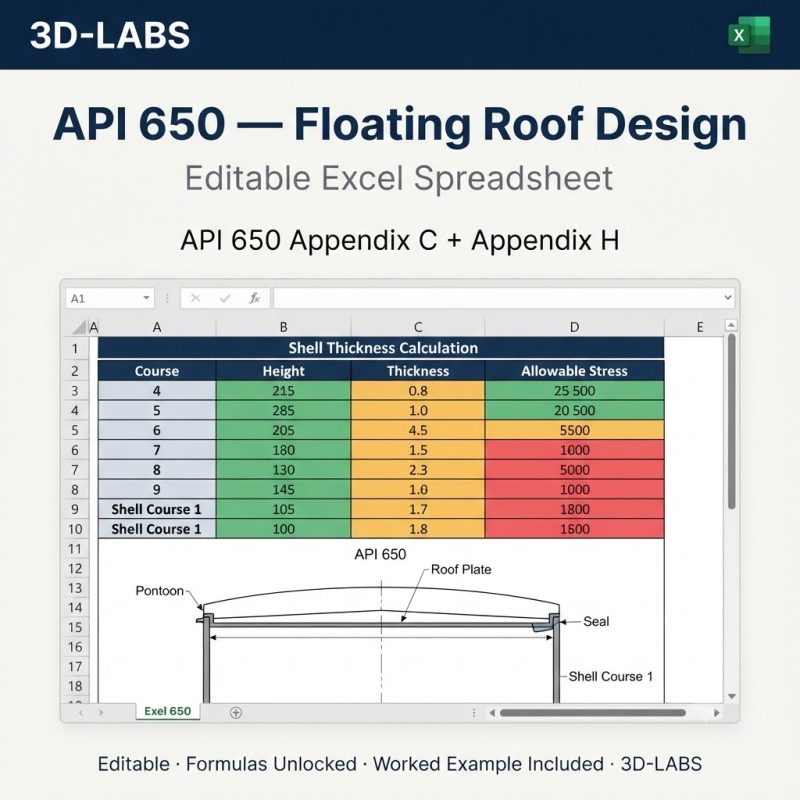
Task: Click the Roof Plate label in diagram
Action: pos(461,569)
